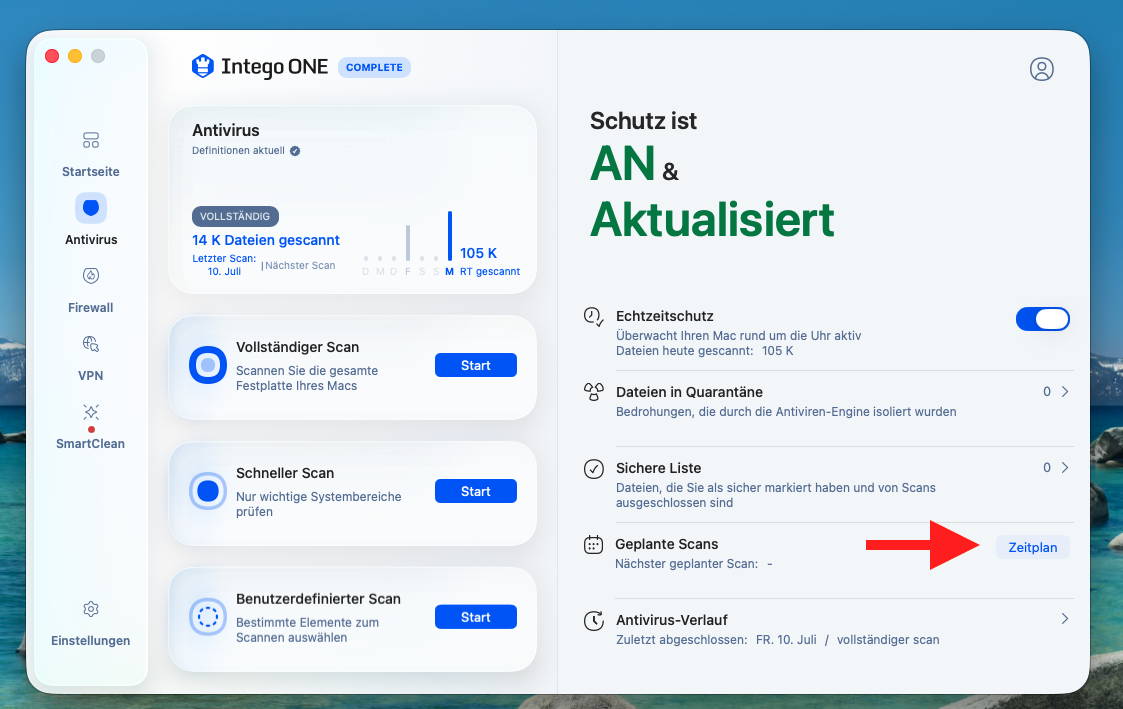Image resolution: width=1123 pixels, height=709 pixels.
Task: Click the Intego ONE logo icon
Action: [203, 67]
